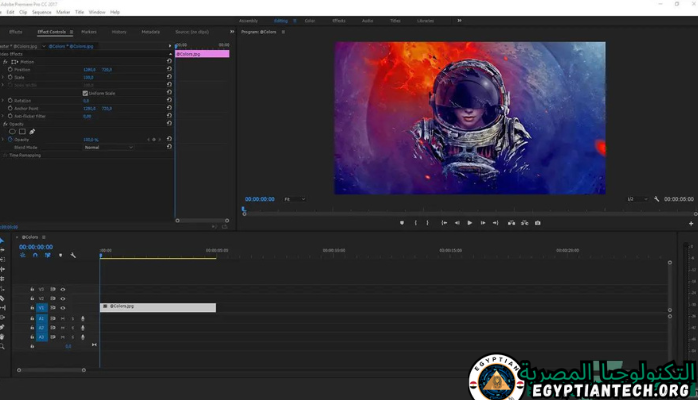Reset the Position parameter

coord(169,69)
